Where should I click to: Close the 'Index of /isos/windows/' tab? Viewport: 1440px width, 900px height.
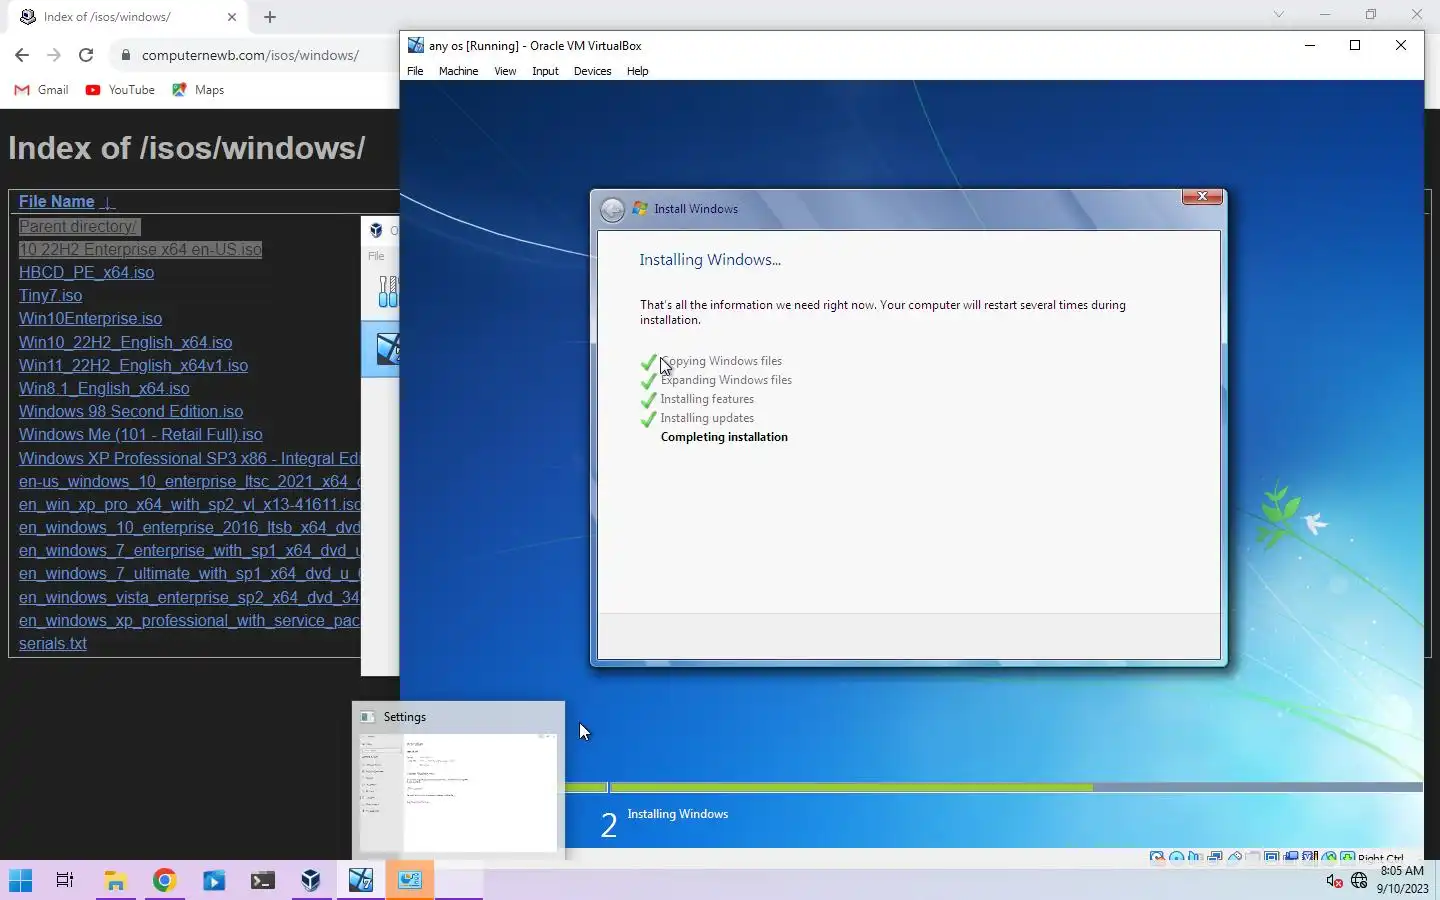tap(232, 17)
